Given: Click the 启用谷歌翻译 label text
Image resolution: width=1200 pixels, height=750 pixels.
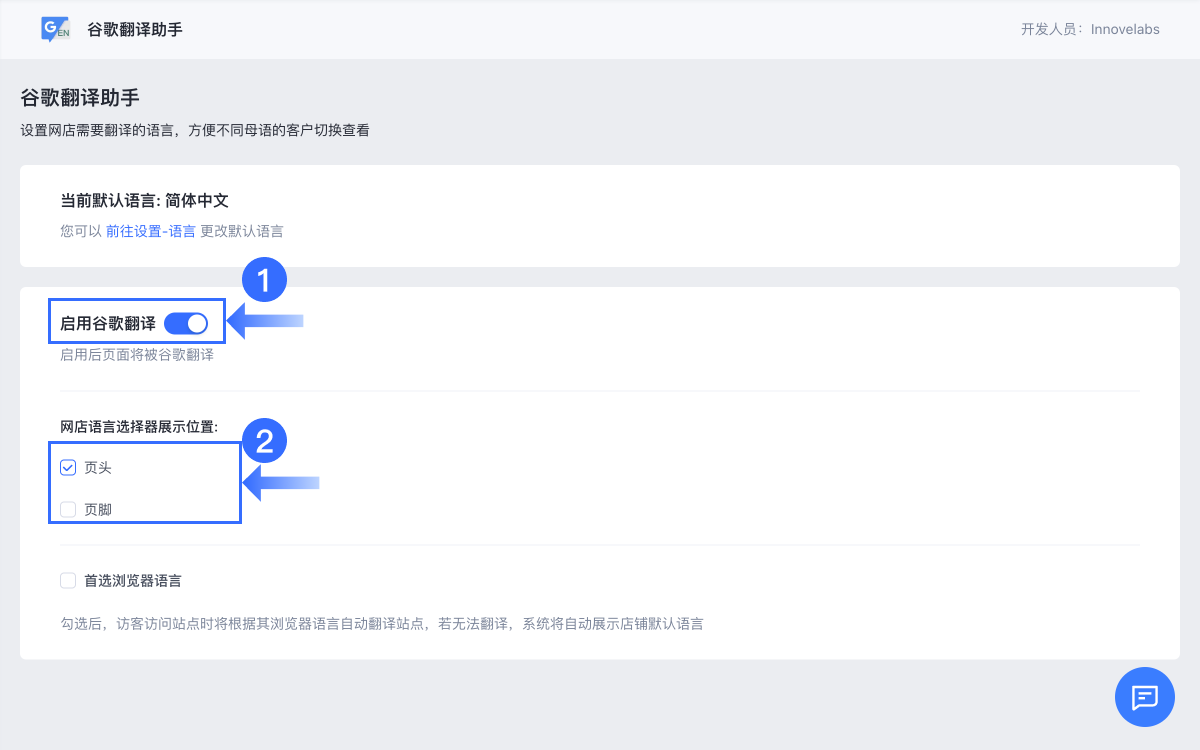Looking at the screenshot, I should pos(108,323).
